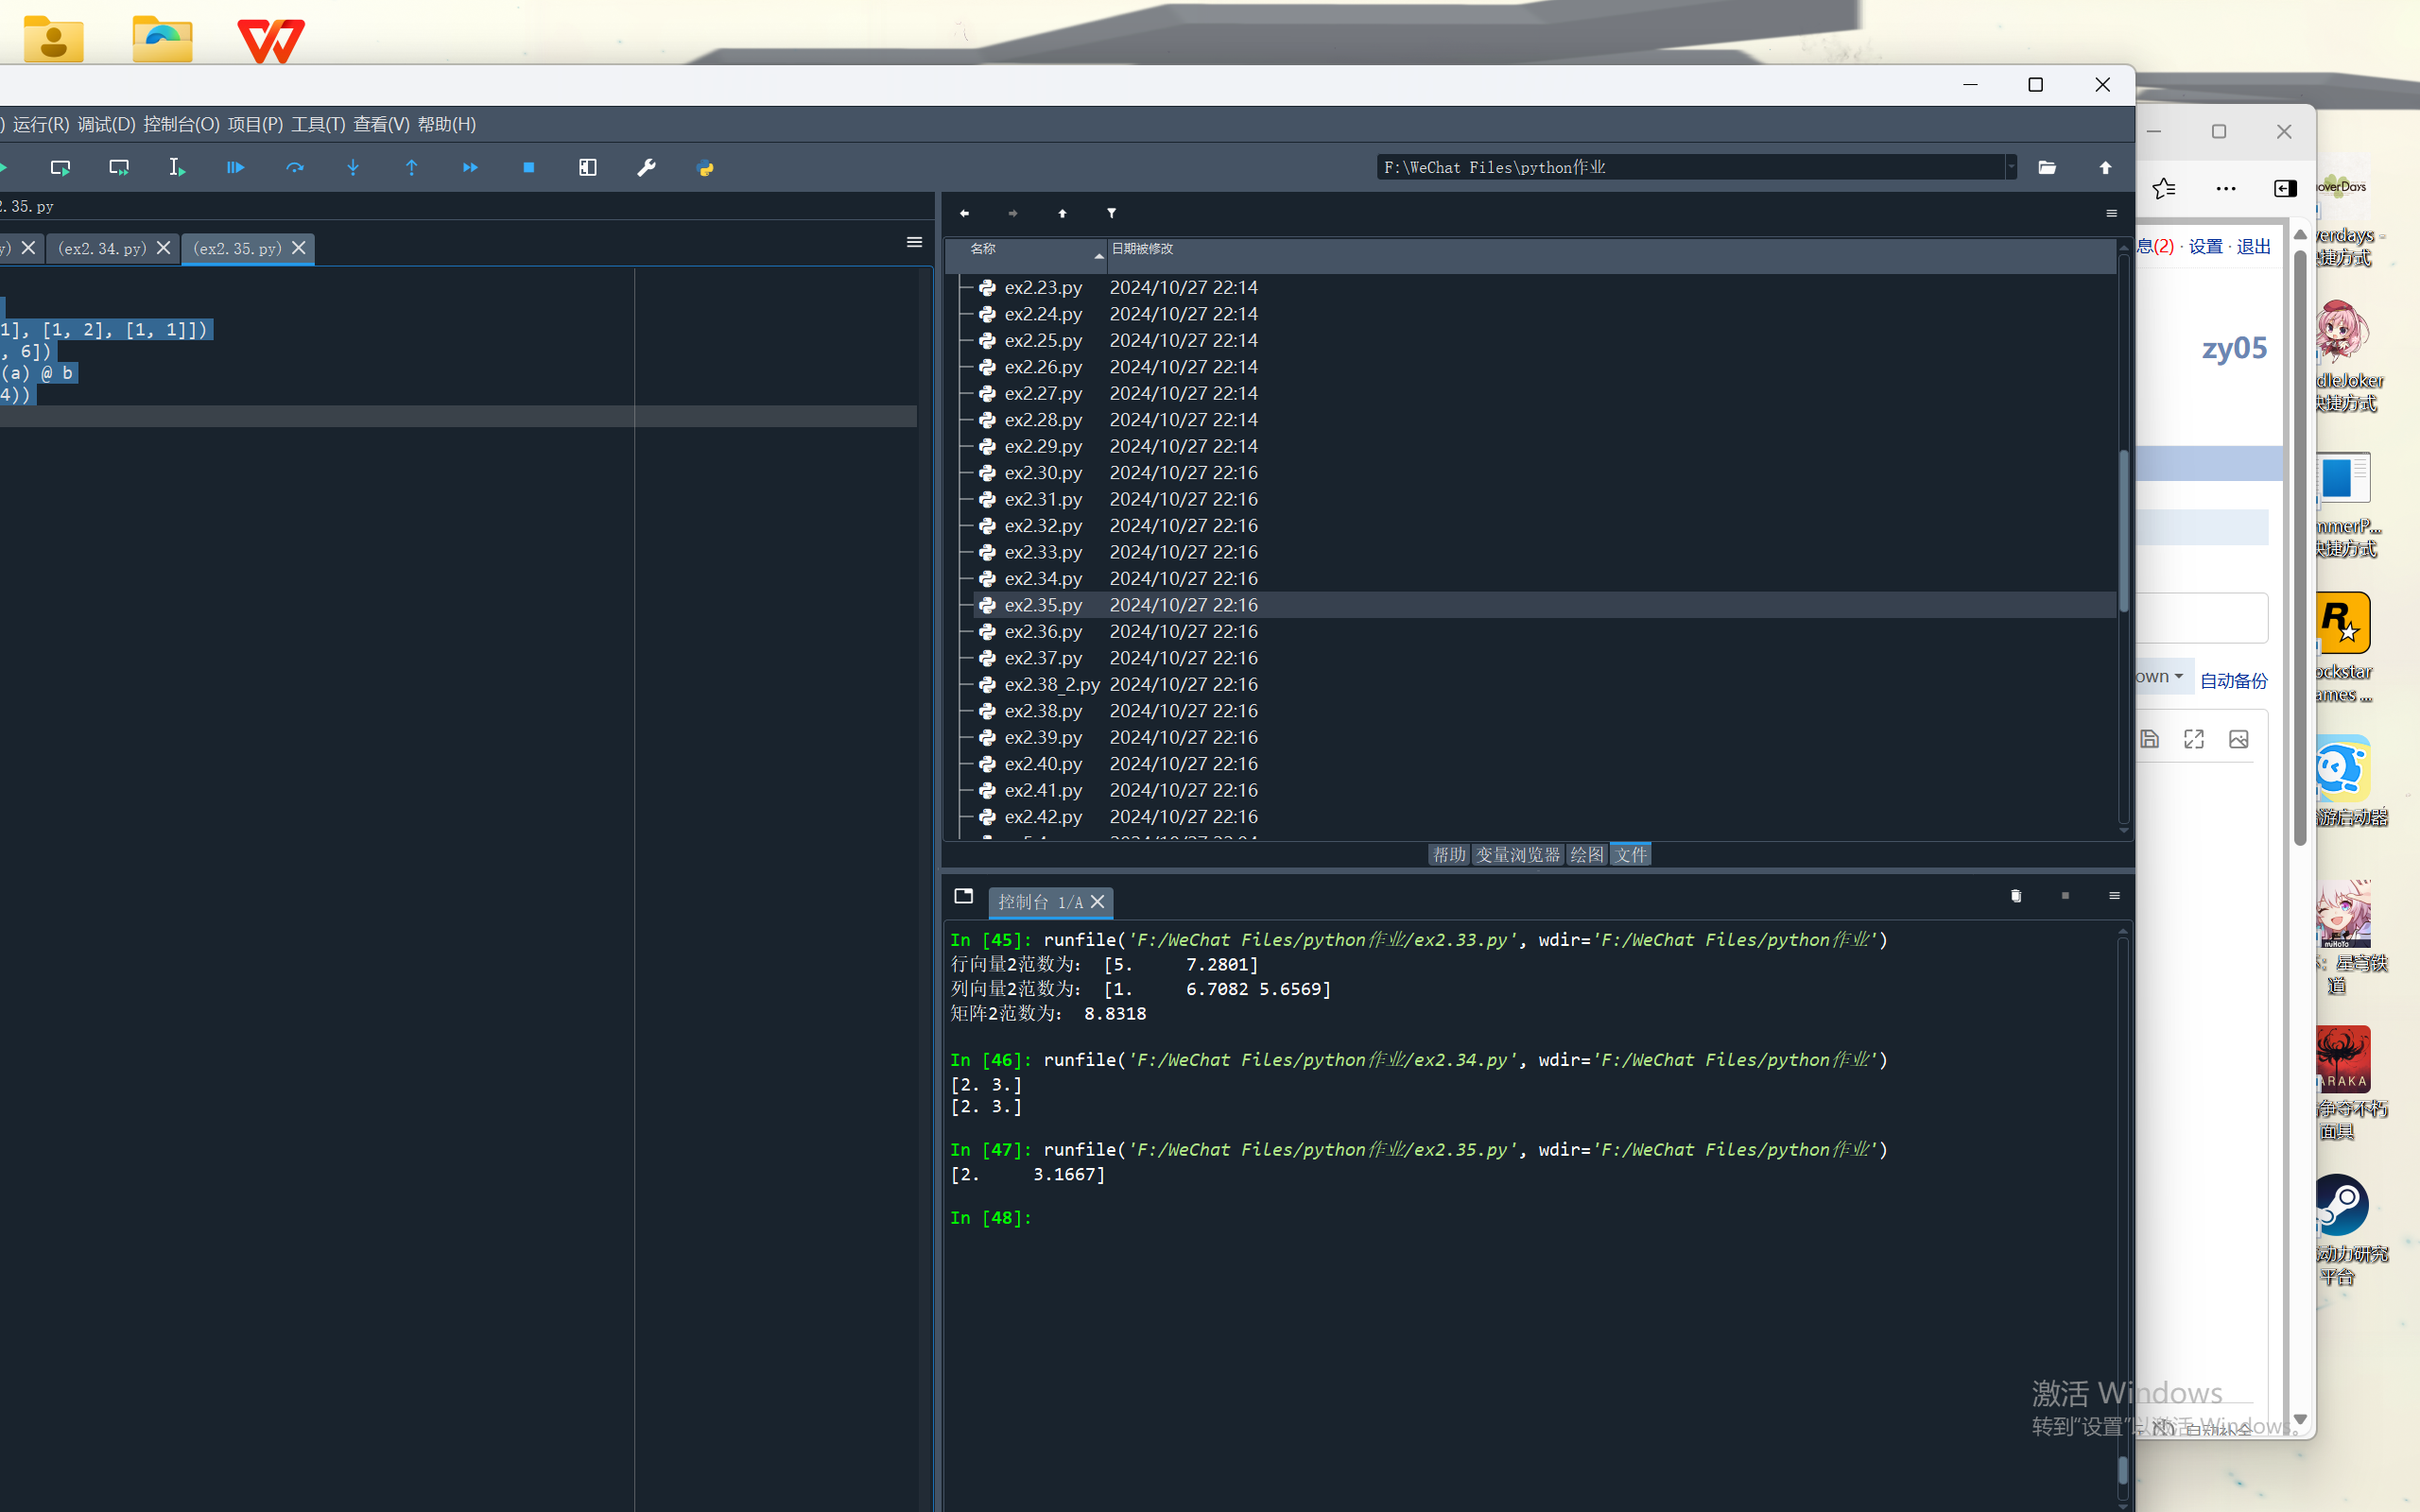Image resolution: width=2420 pixels, height=1512 pixels.
Task: Switch to the ex2.34.py editor tab
Action: (102, 248)
